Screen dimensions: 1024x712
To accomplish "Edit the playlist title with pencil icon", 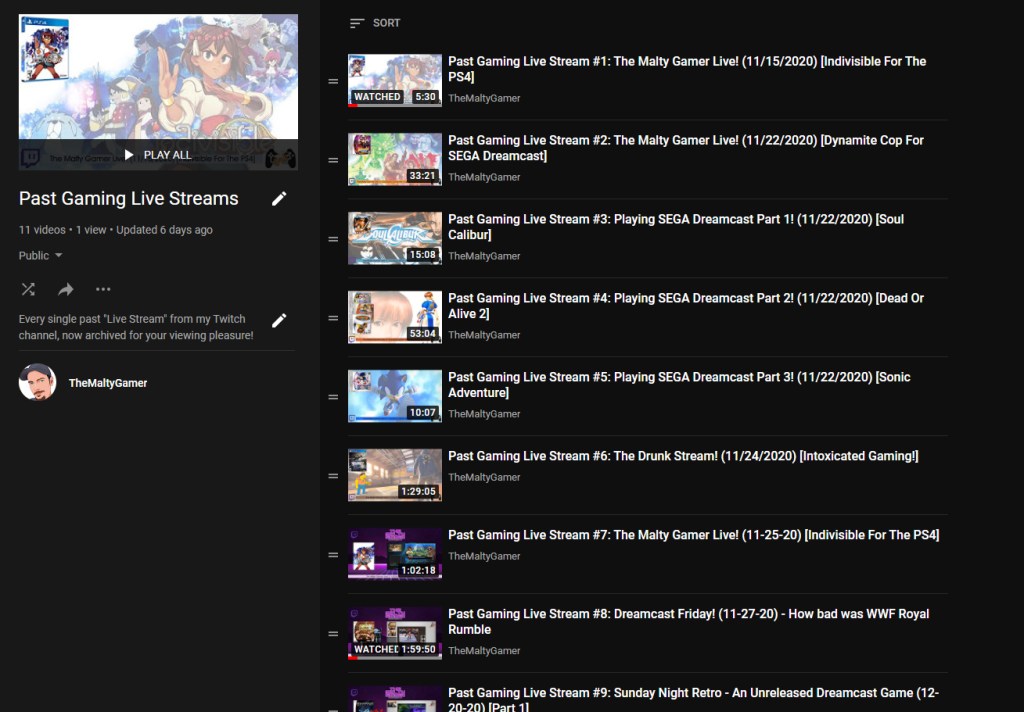I will [x=279, y=199].
